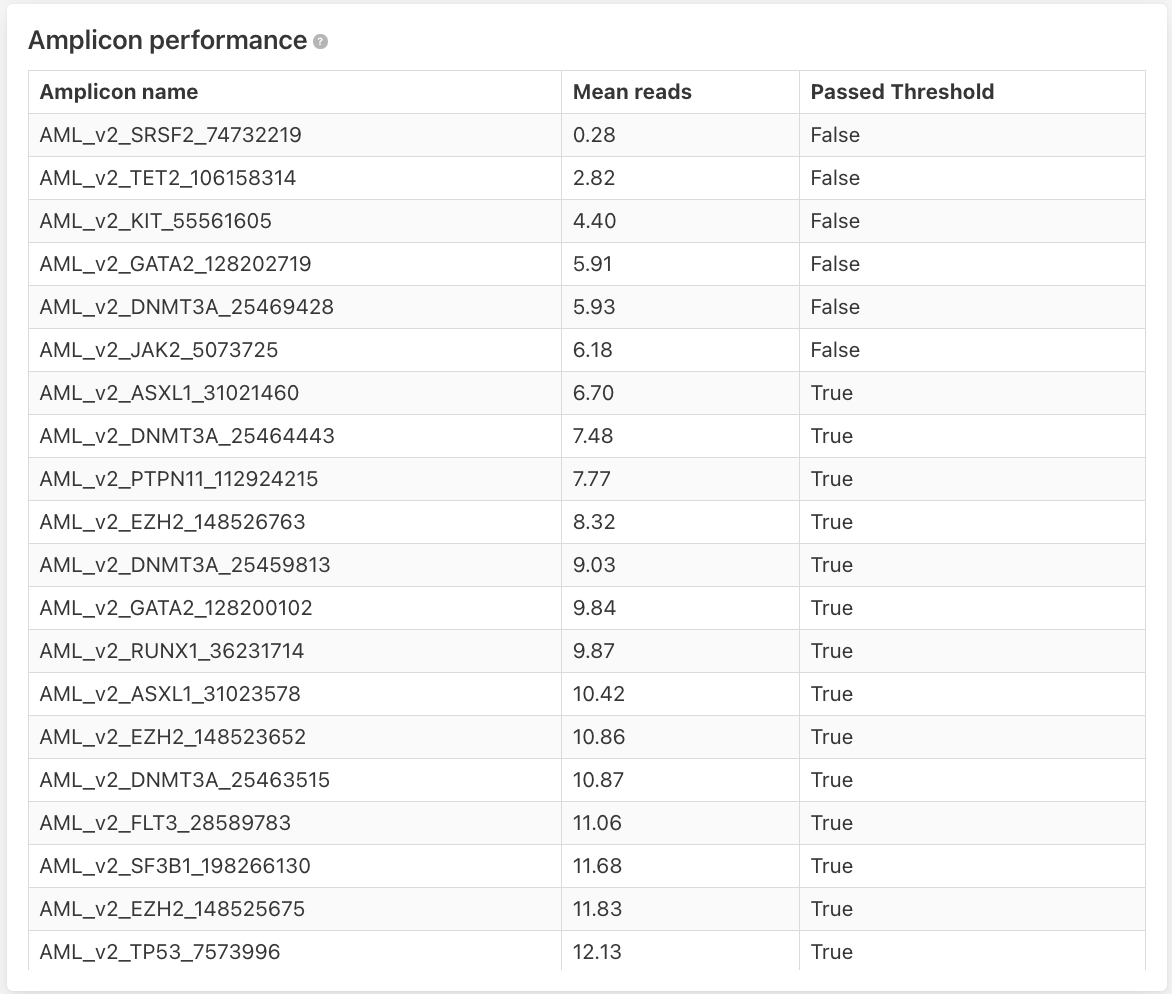1172x994 pixels.
Task: Select the AML_v2_TP53_7573996 amplicon name
Action: (x=160, y=952)
